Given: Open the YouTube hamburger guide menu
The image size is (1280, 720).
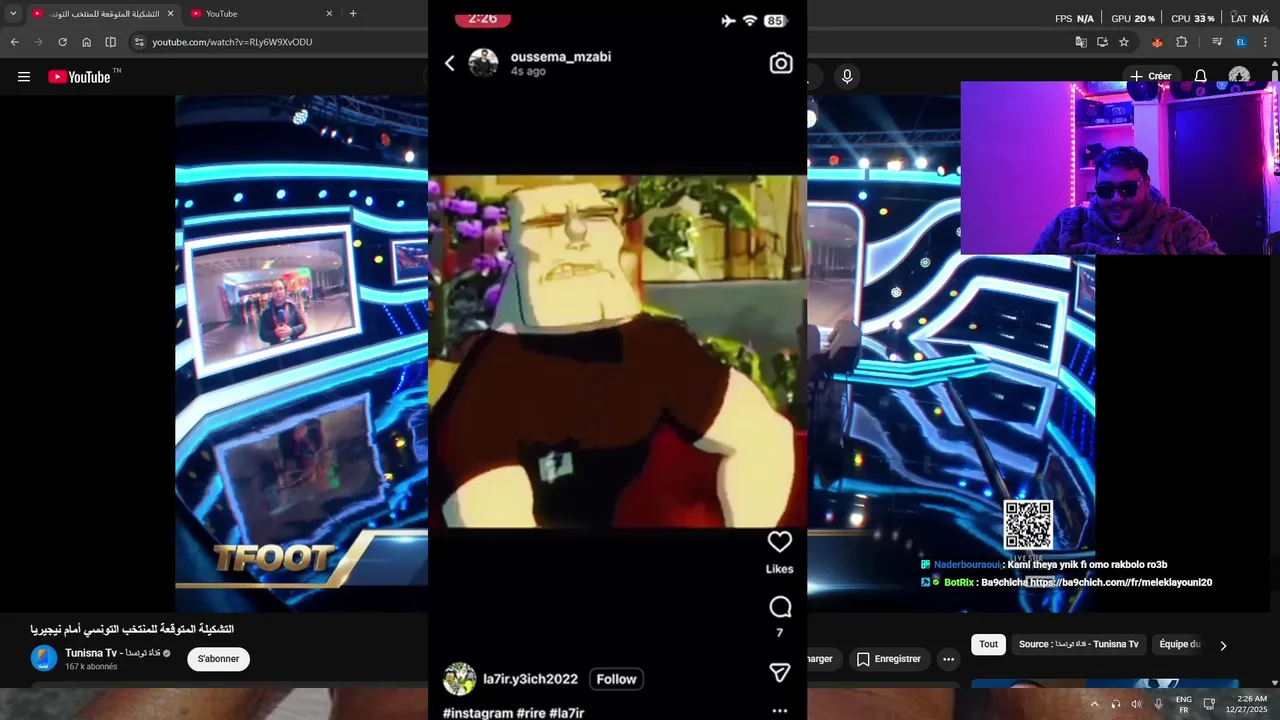Looking at the screenshot, I should 24,77.
